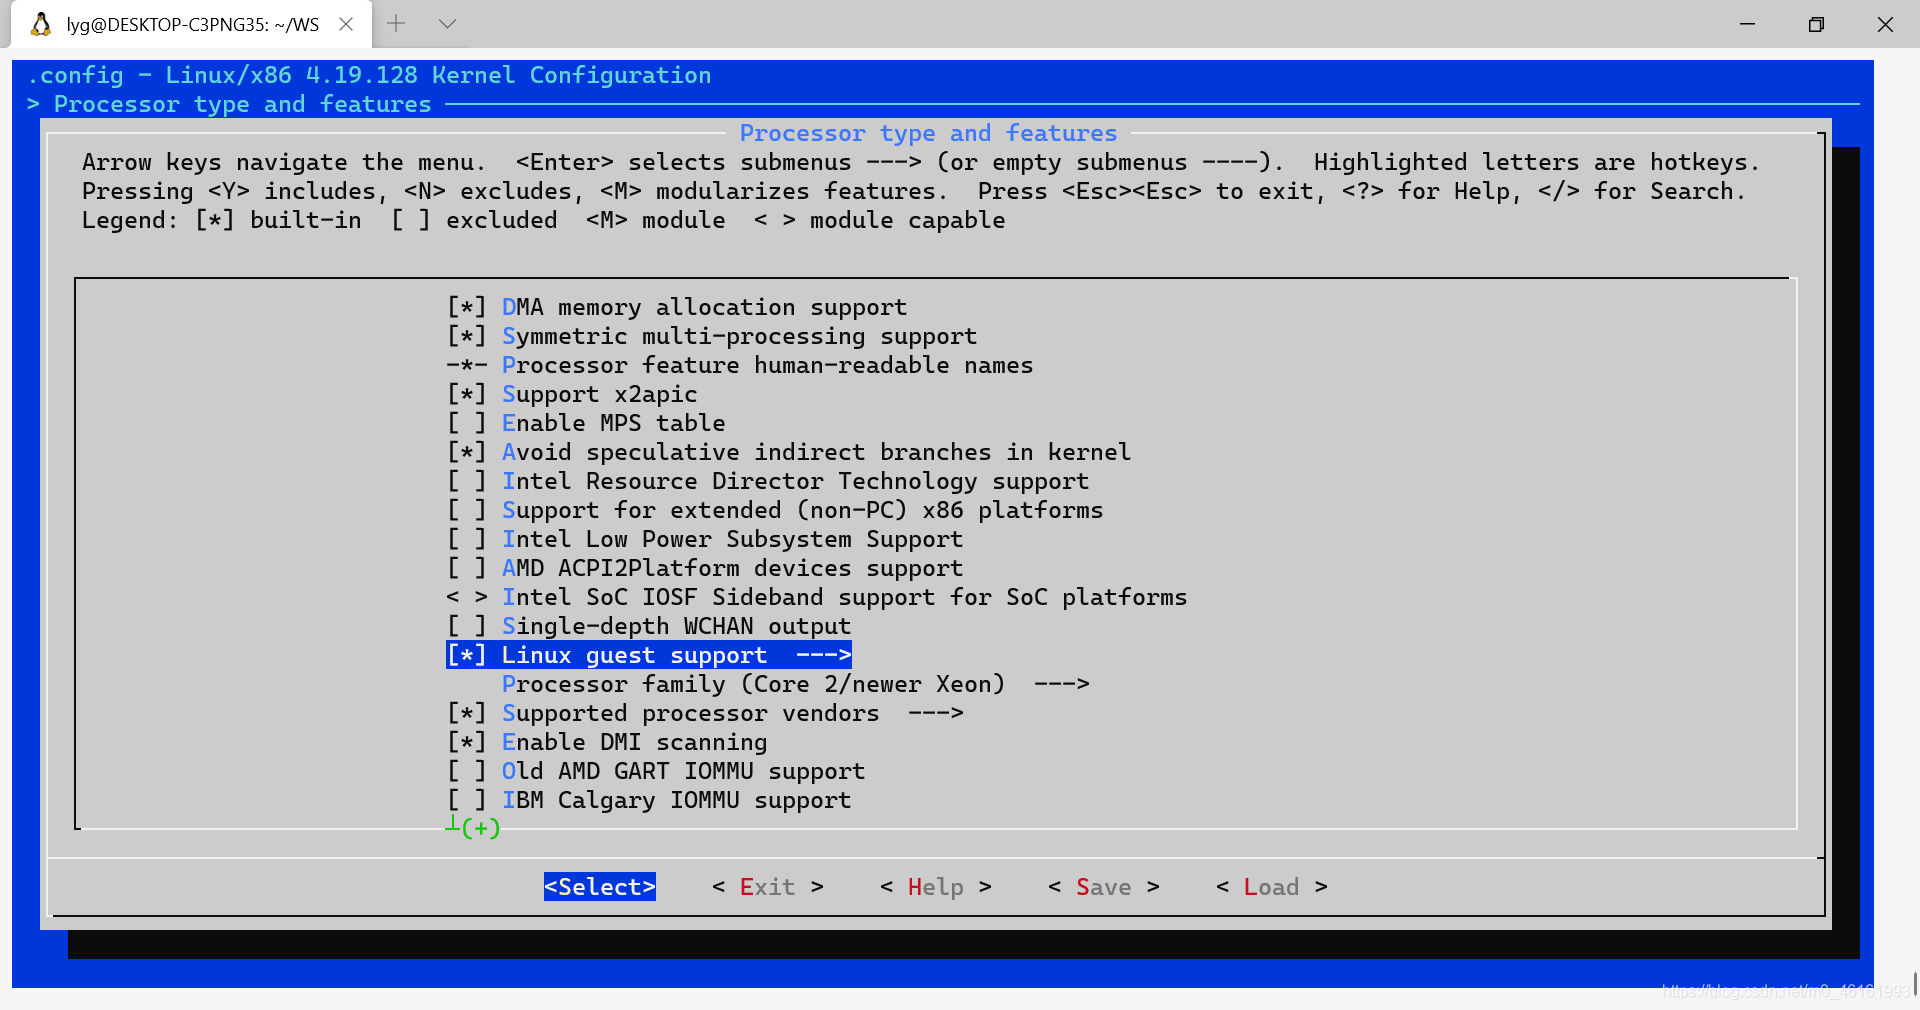Click the Help button
The width and height of the screenshot is (1920, 1010).
coord(936,887)
